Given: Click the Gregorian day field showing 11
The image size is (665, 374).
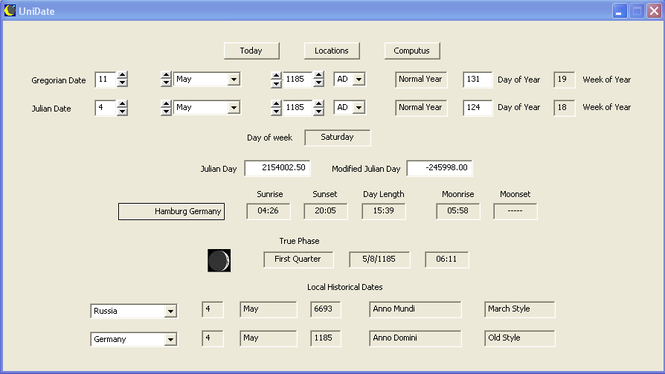Looking at the screenshot, I should click(x=105, y=79).
